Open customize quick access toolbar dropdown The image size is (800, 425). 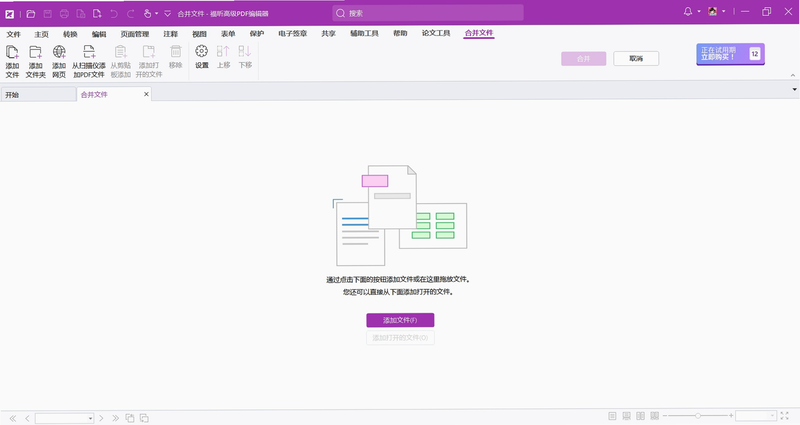pos(167,14)
